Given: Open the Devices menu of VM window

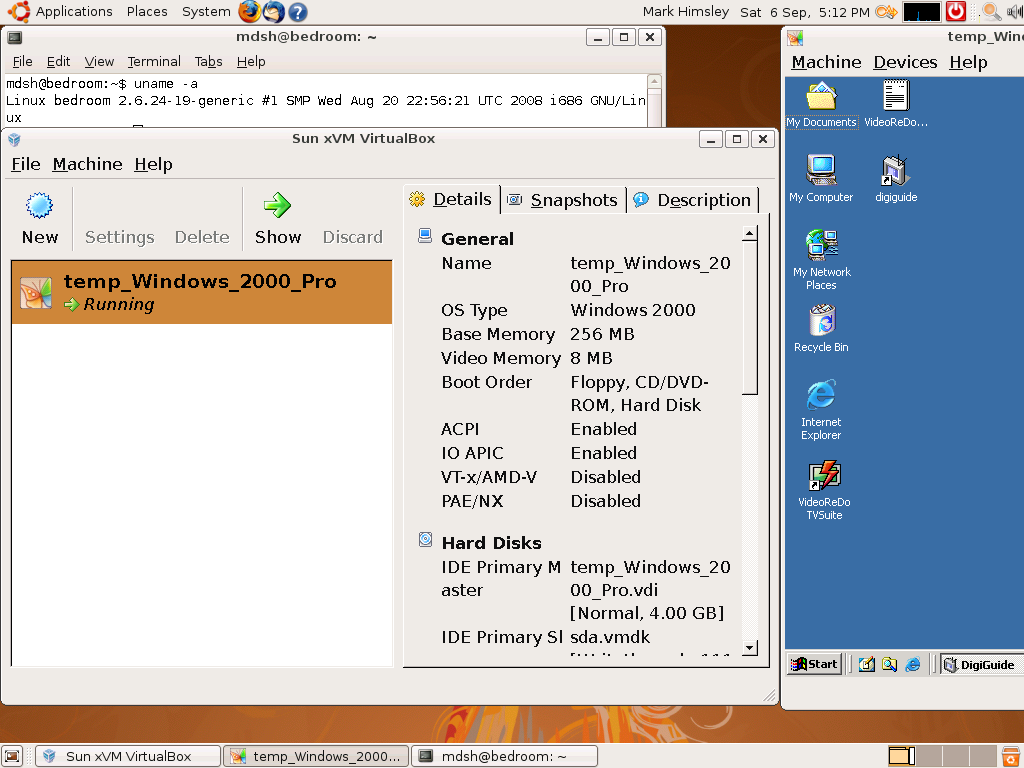Looking at the screenshot, I should pyautogui.click(x=905, y=62).
